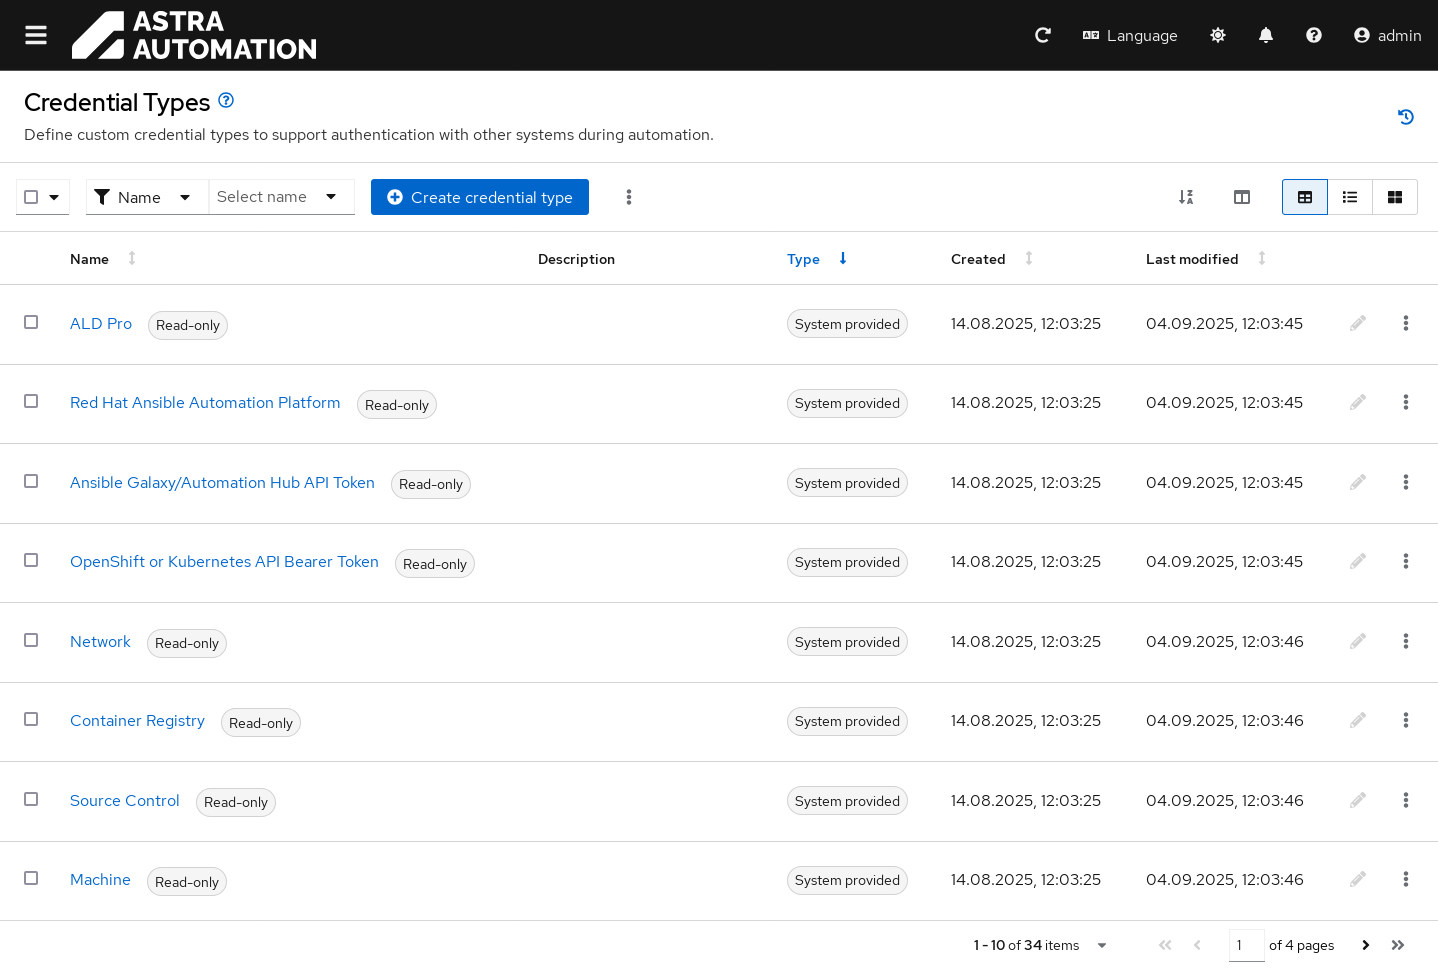Open the notifications bell
The image size is (1438, 969).
[x=1265, y=35]
